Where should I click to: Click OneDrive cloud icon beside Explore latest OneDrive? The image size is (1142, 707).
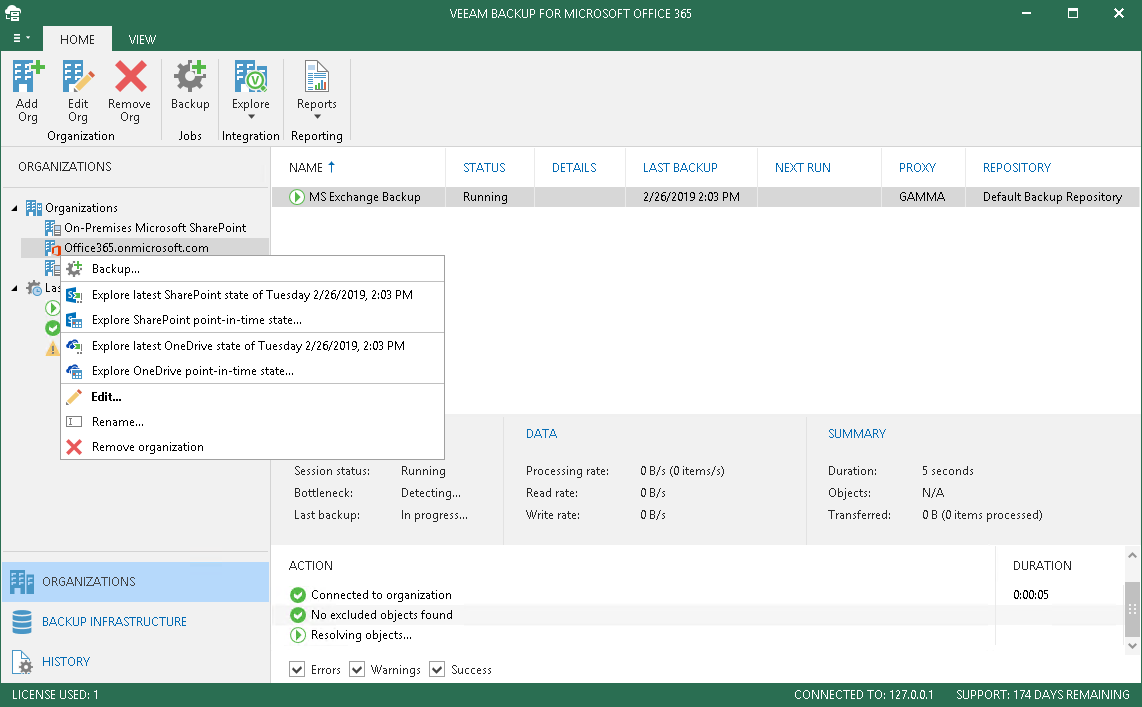[x=74, y=346]
